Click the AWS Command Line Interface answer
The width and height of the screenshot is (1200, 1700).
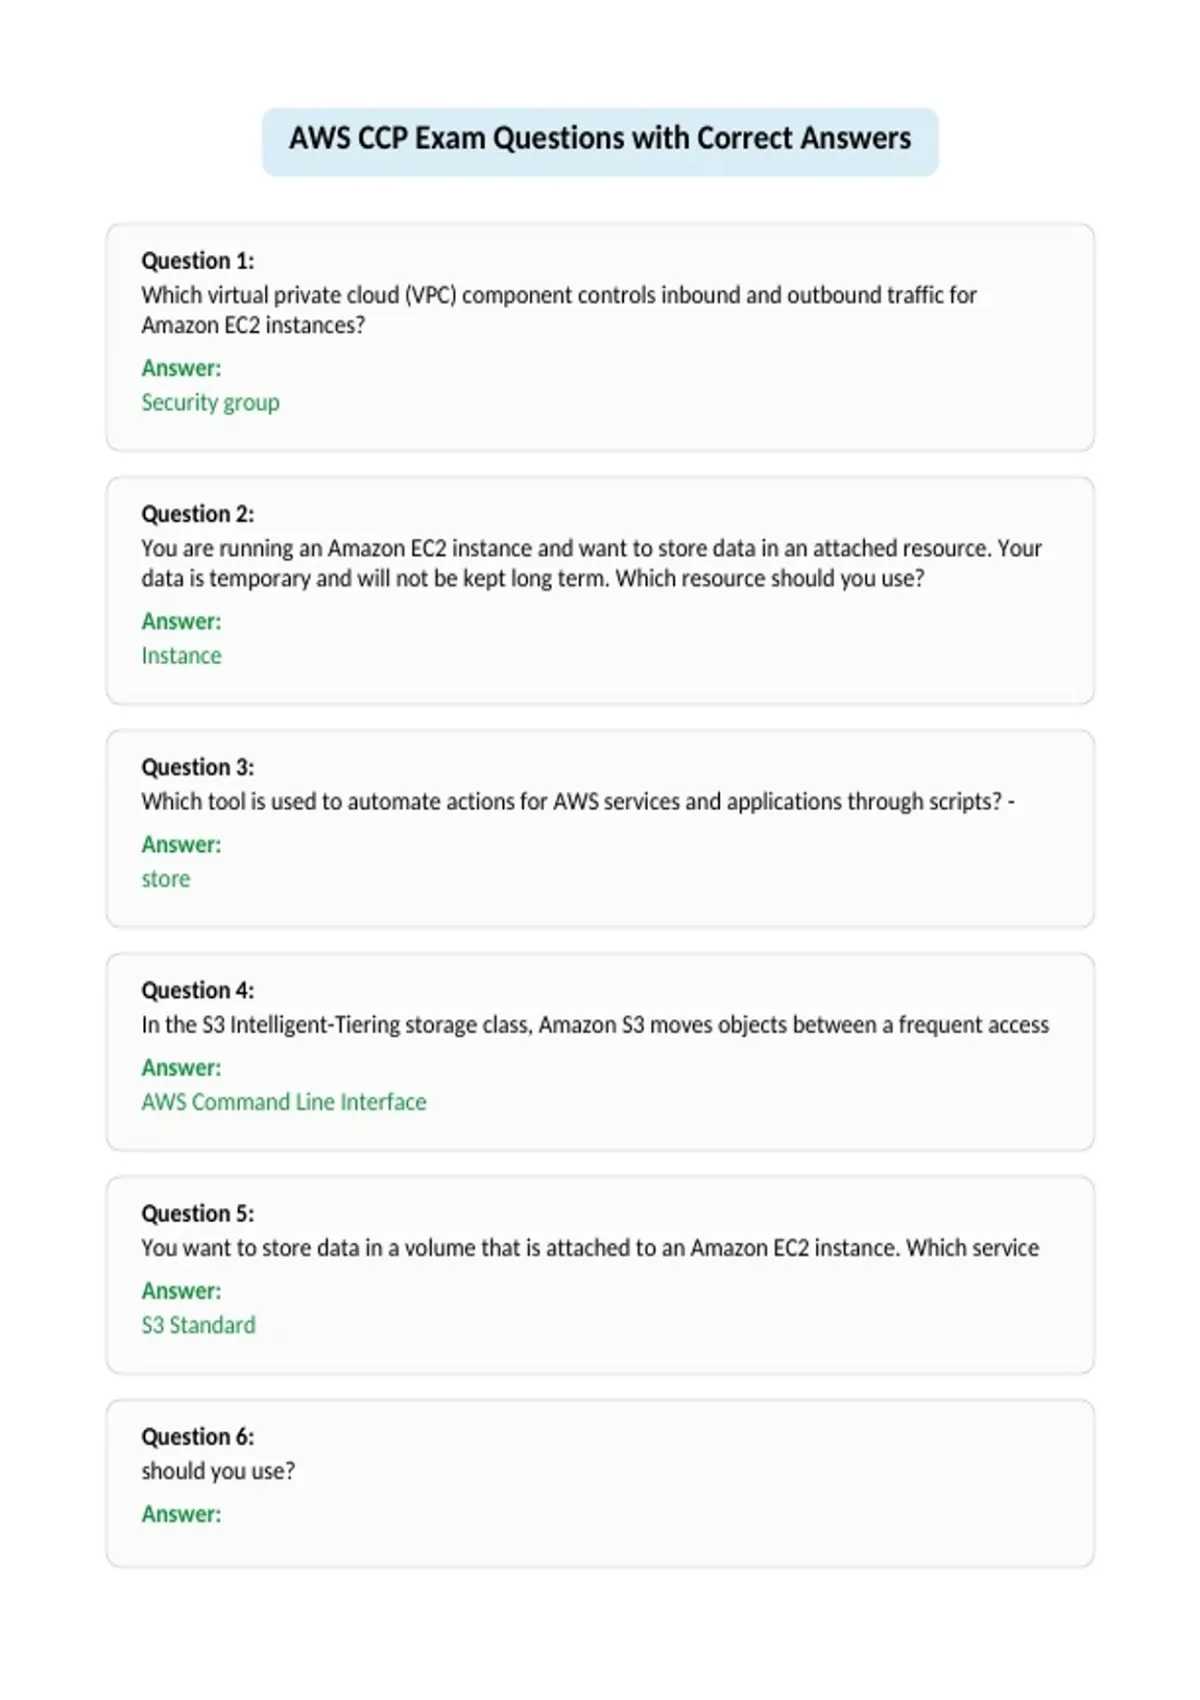click(x=284, y=1102)
